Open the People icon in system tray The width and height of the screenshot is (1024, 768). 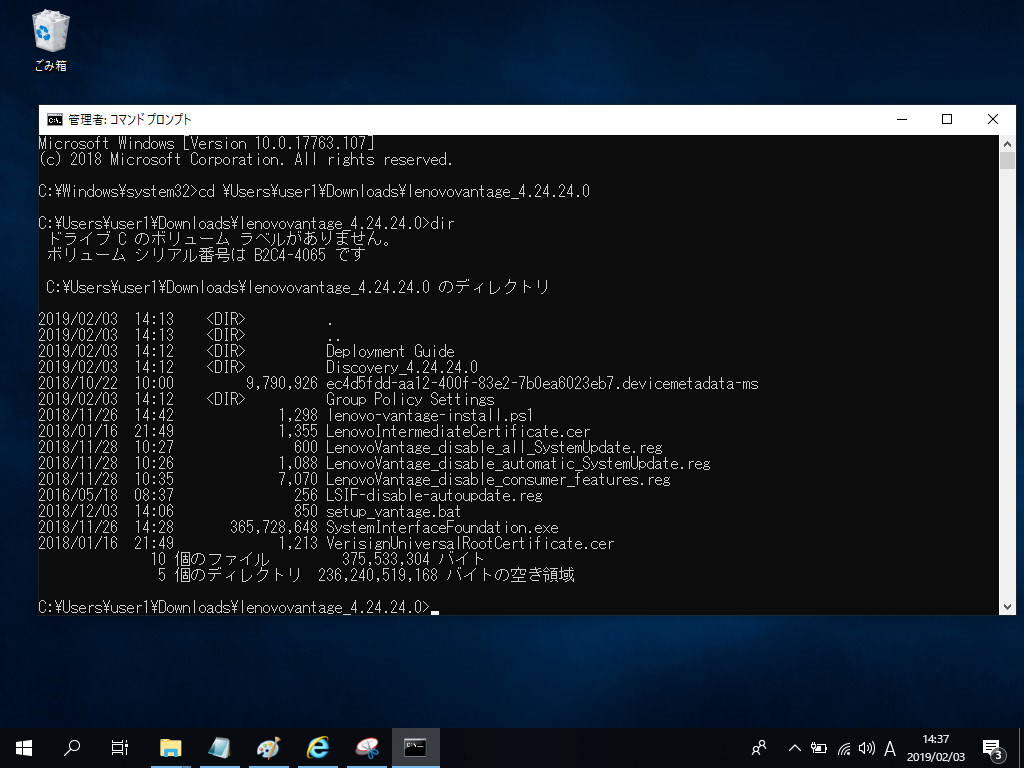759,748
